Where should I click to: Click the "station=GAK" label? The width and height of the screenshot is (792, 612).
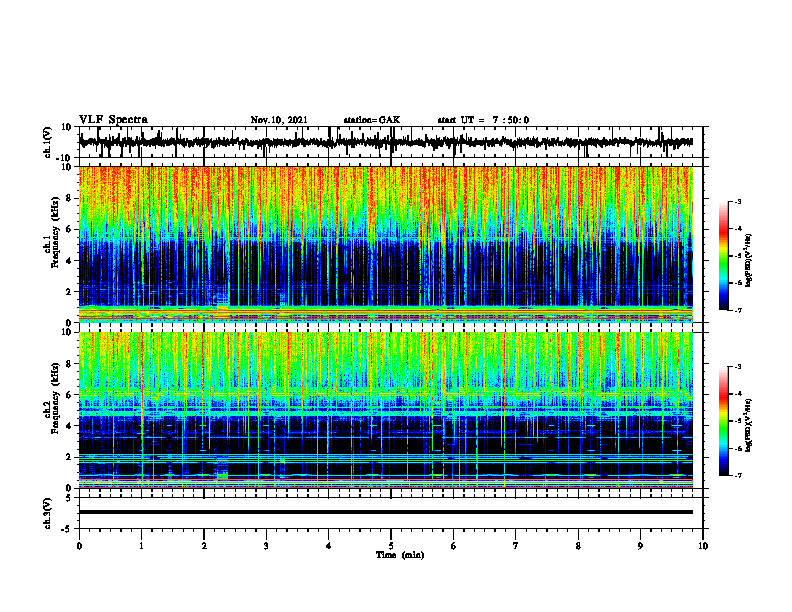[x=372, y=120]
